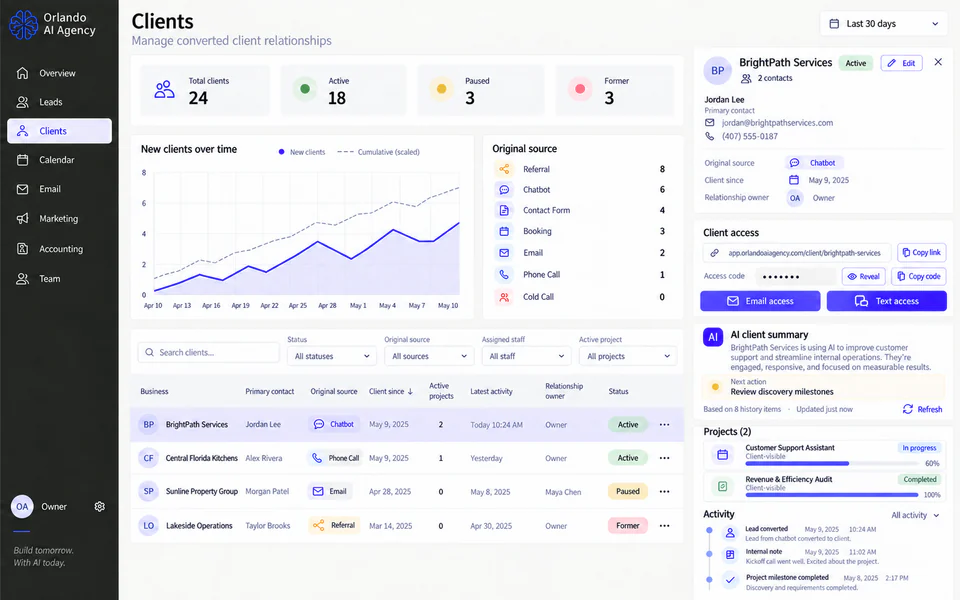
Task: Click the BP avatar in detail panel
Action: [x=718, y=70]
